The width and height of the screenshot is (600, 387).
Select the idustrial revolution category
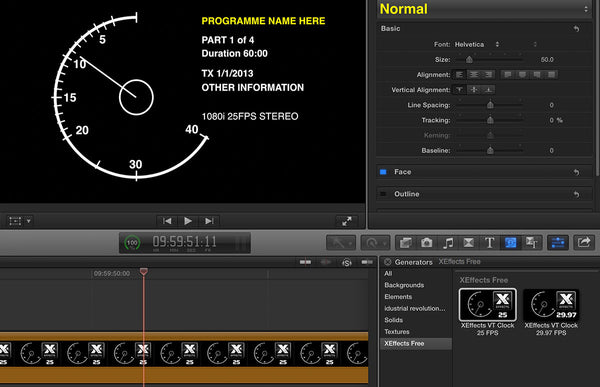pos(415,308)
